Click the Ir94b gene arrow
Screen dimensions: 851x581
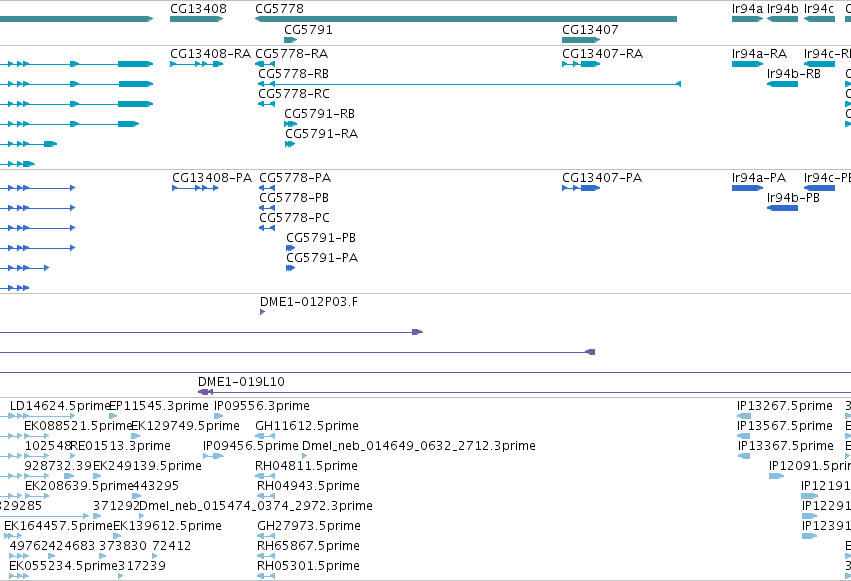[782, 19]
